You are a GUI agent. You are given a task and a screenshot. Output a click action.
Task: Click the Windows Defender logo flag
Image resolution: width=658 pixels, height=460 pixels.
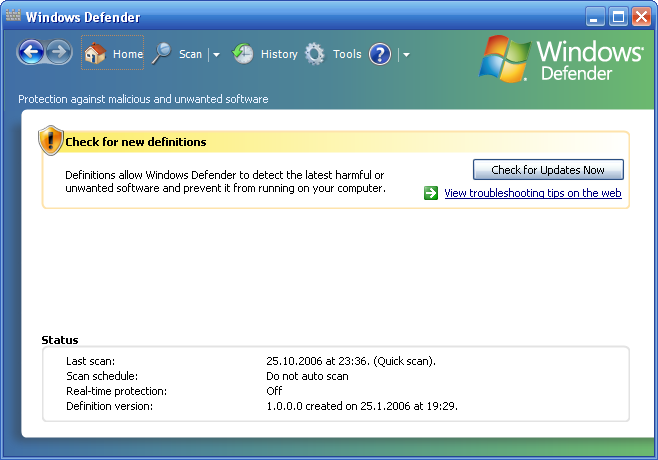point(505,59)
